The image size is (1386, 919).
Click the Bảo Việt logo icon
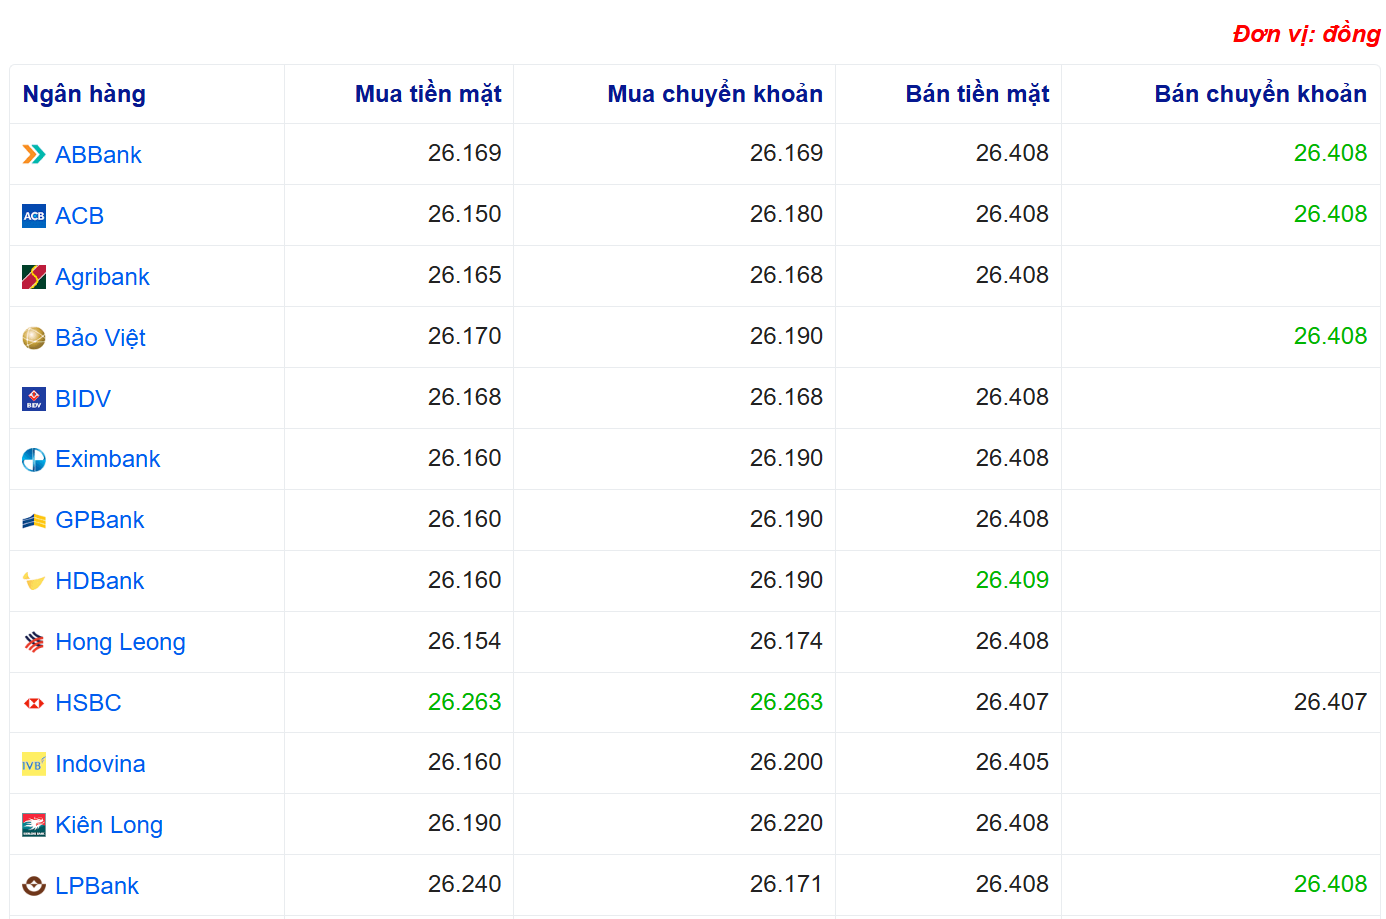(x=34, y=338)
